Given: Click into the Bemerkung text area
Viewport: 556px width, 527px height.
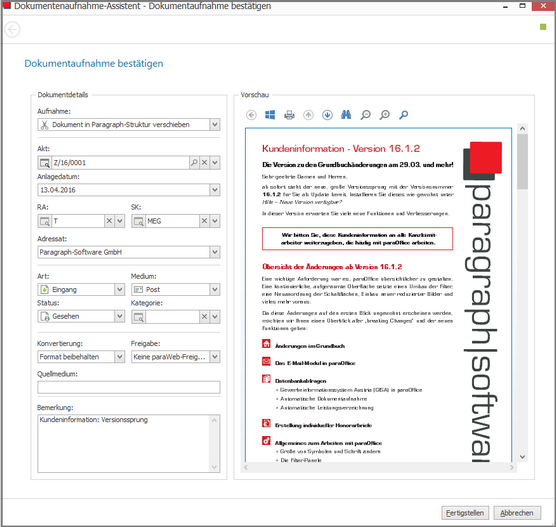Looking at the screenshot, I should point(124,443).
